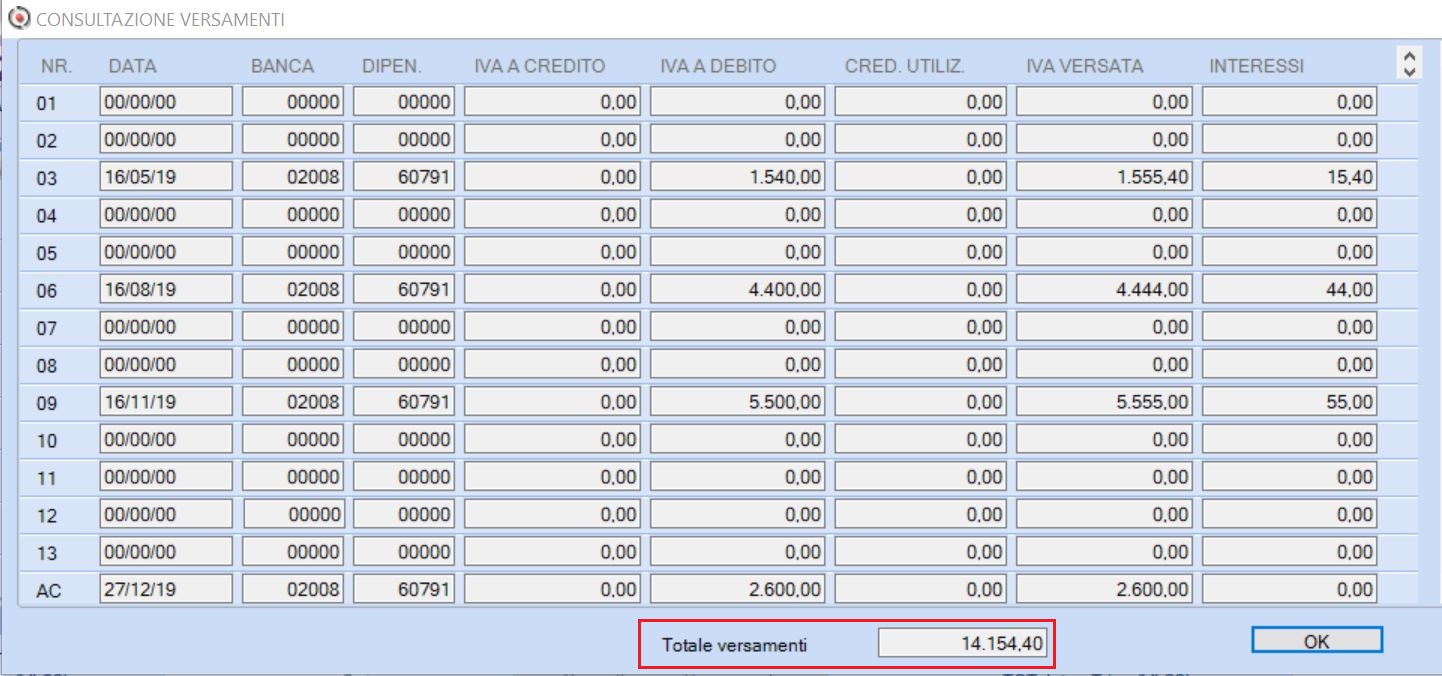This screenshot has width=1442, height=676.
Task: Click the IVA VERSATA column header
Action: point(1084,66)
